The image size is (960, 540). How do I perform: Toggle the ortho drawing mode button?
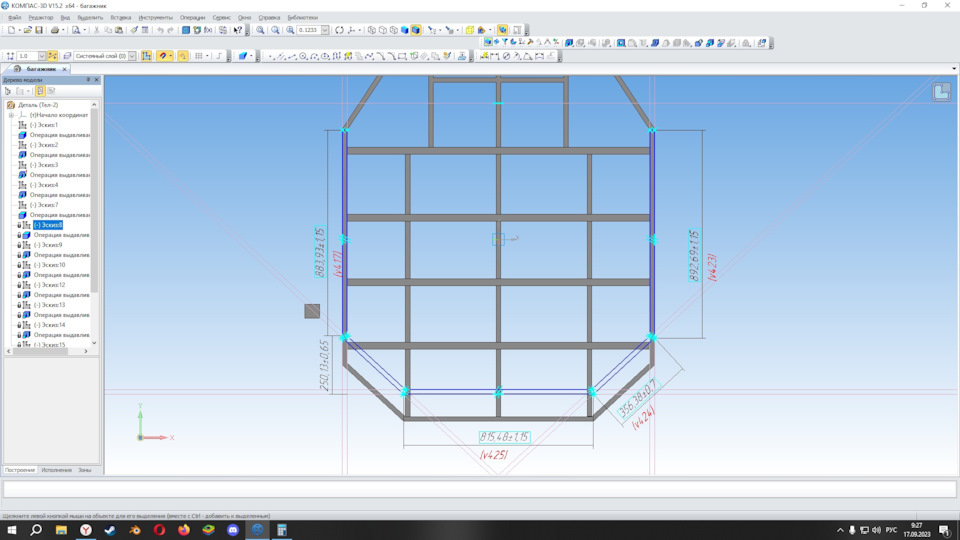pos(218,56)
